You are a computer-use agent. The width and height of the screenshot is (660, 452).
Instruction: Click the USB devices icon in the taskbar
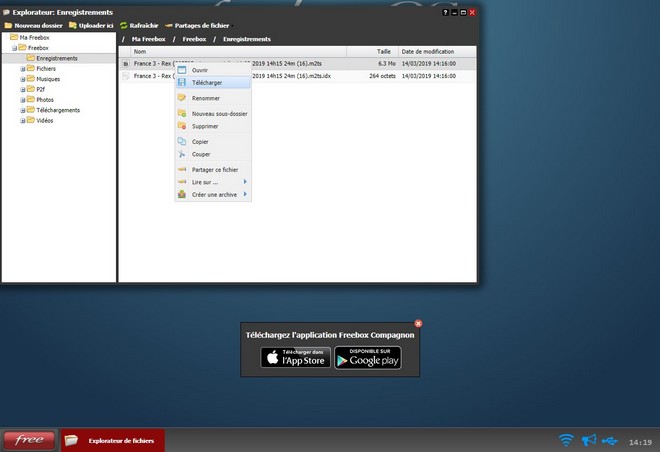(x=611, y=440)
